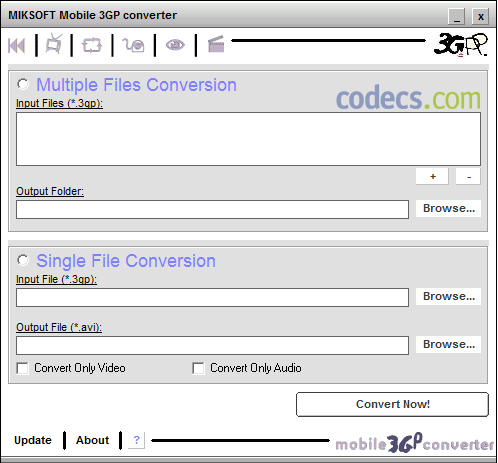Screen dimensions: 498x463
Task: Click the clapperboard toolbar icon
Action: coord(216,44)
